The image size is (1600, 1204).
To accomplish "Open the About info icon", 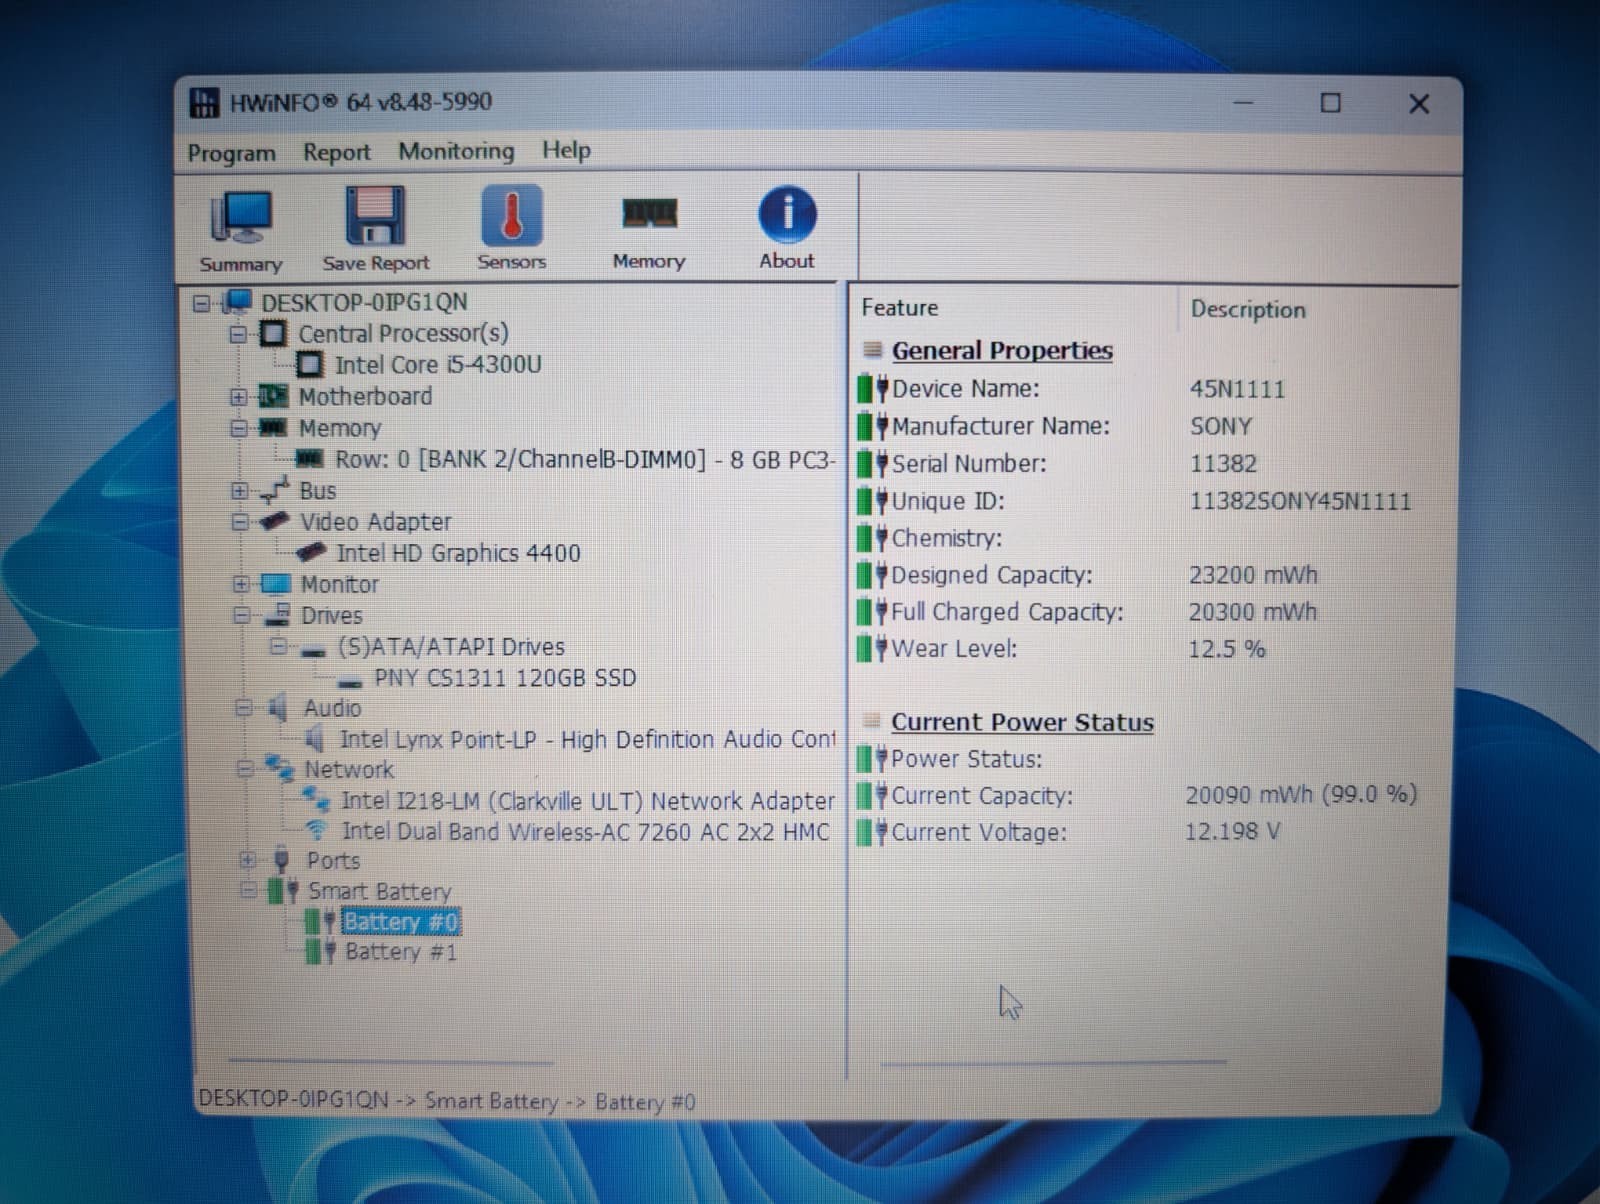I will (x=787, y=214).
